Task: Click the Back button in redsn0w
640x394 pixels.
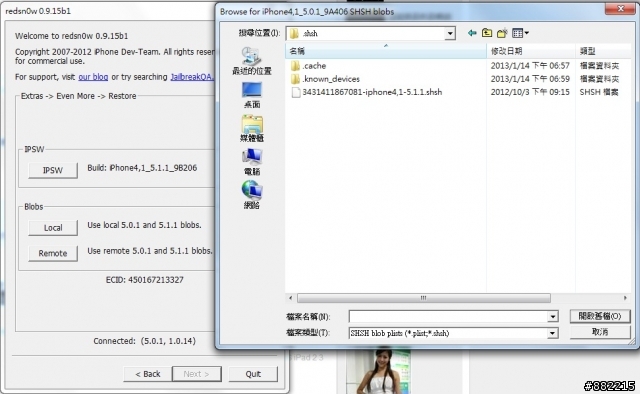Action: click(148, 374)
